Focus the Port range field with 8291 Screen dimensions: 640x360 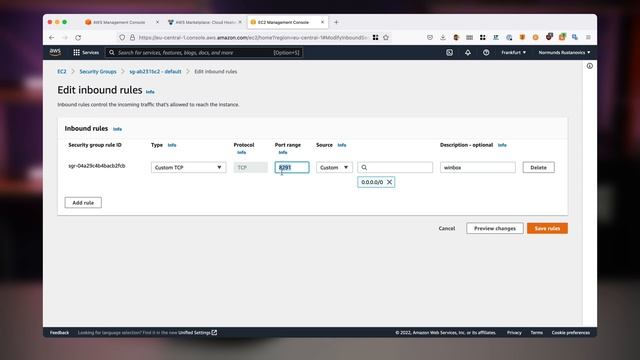click(292, 167)
